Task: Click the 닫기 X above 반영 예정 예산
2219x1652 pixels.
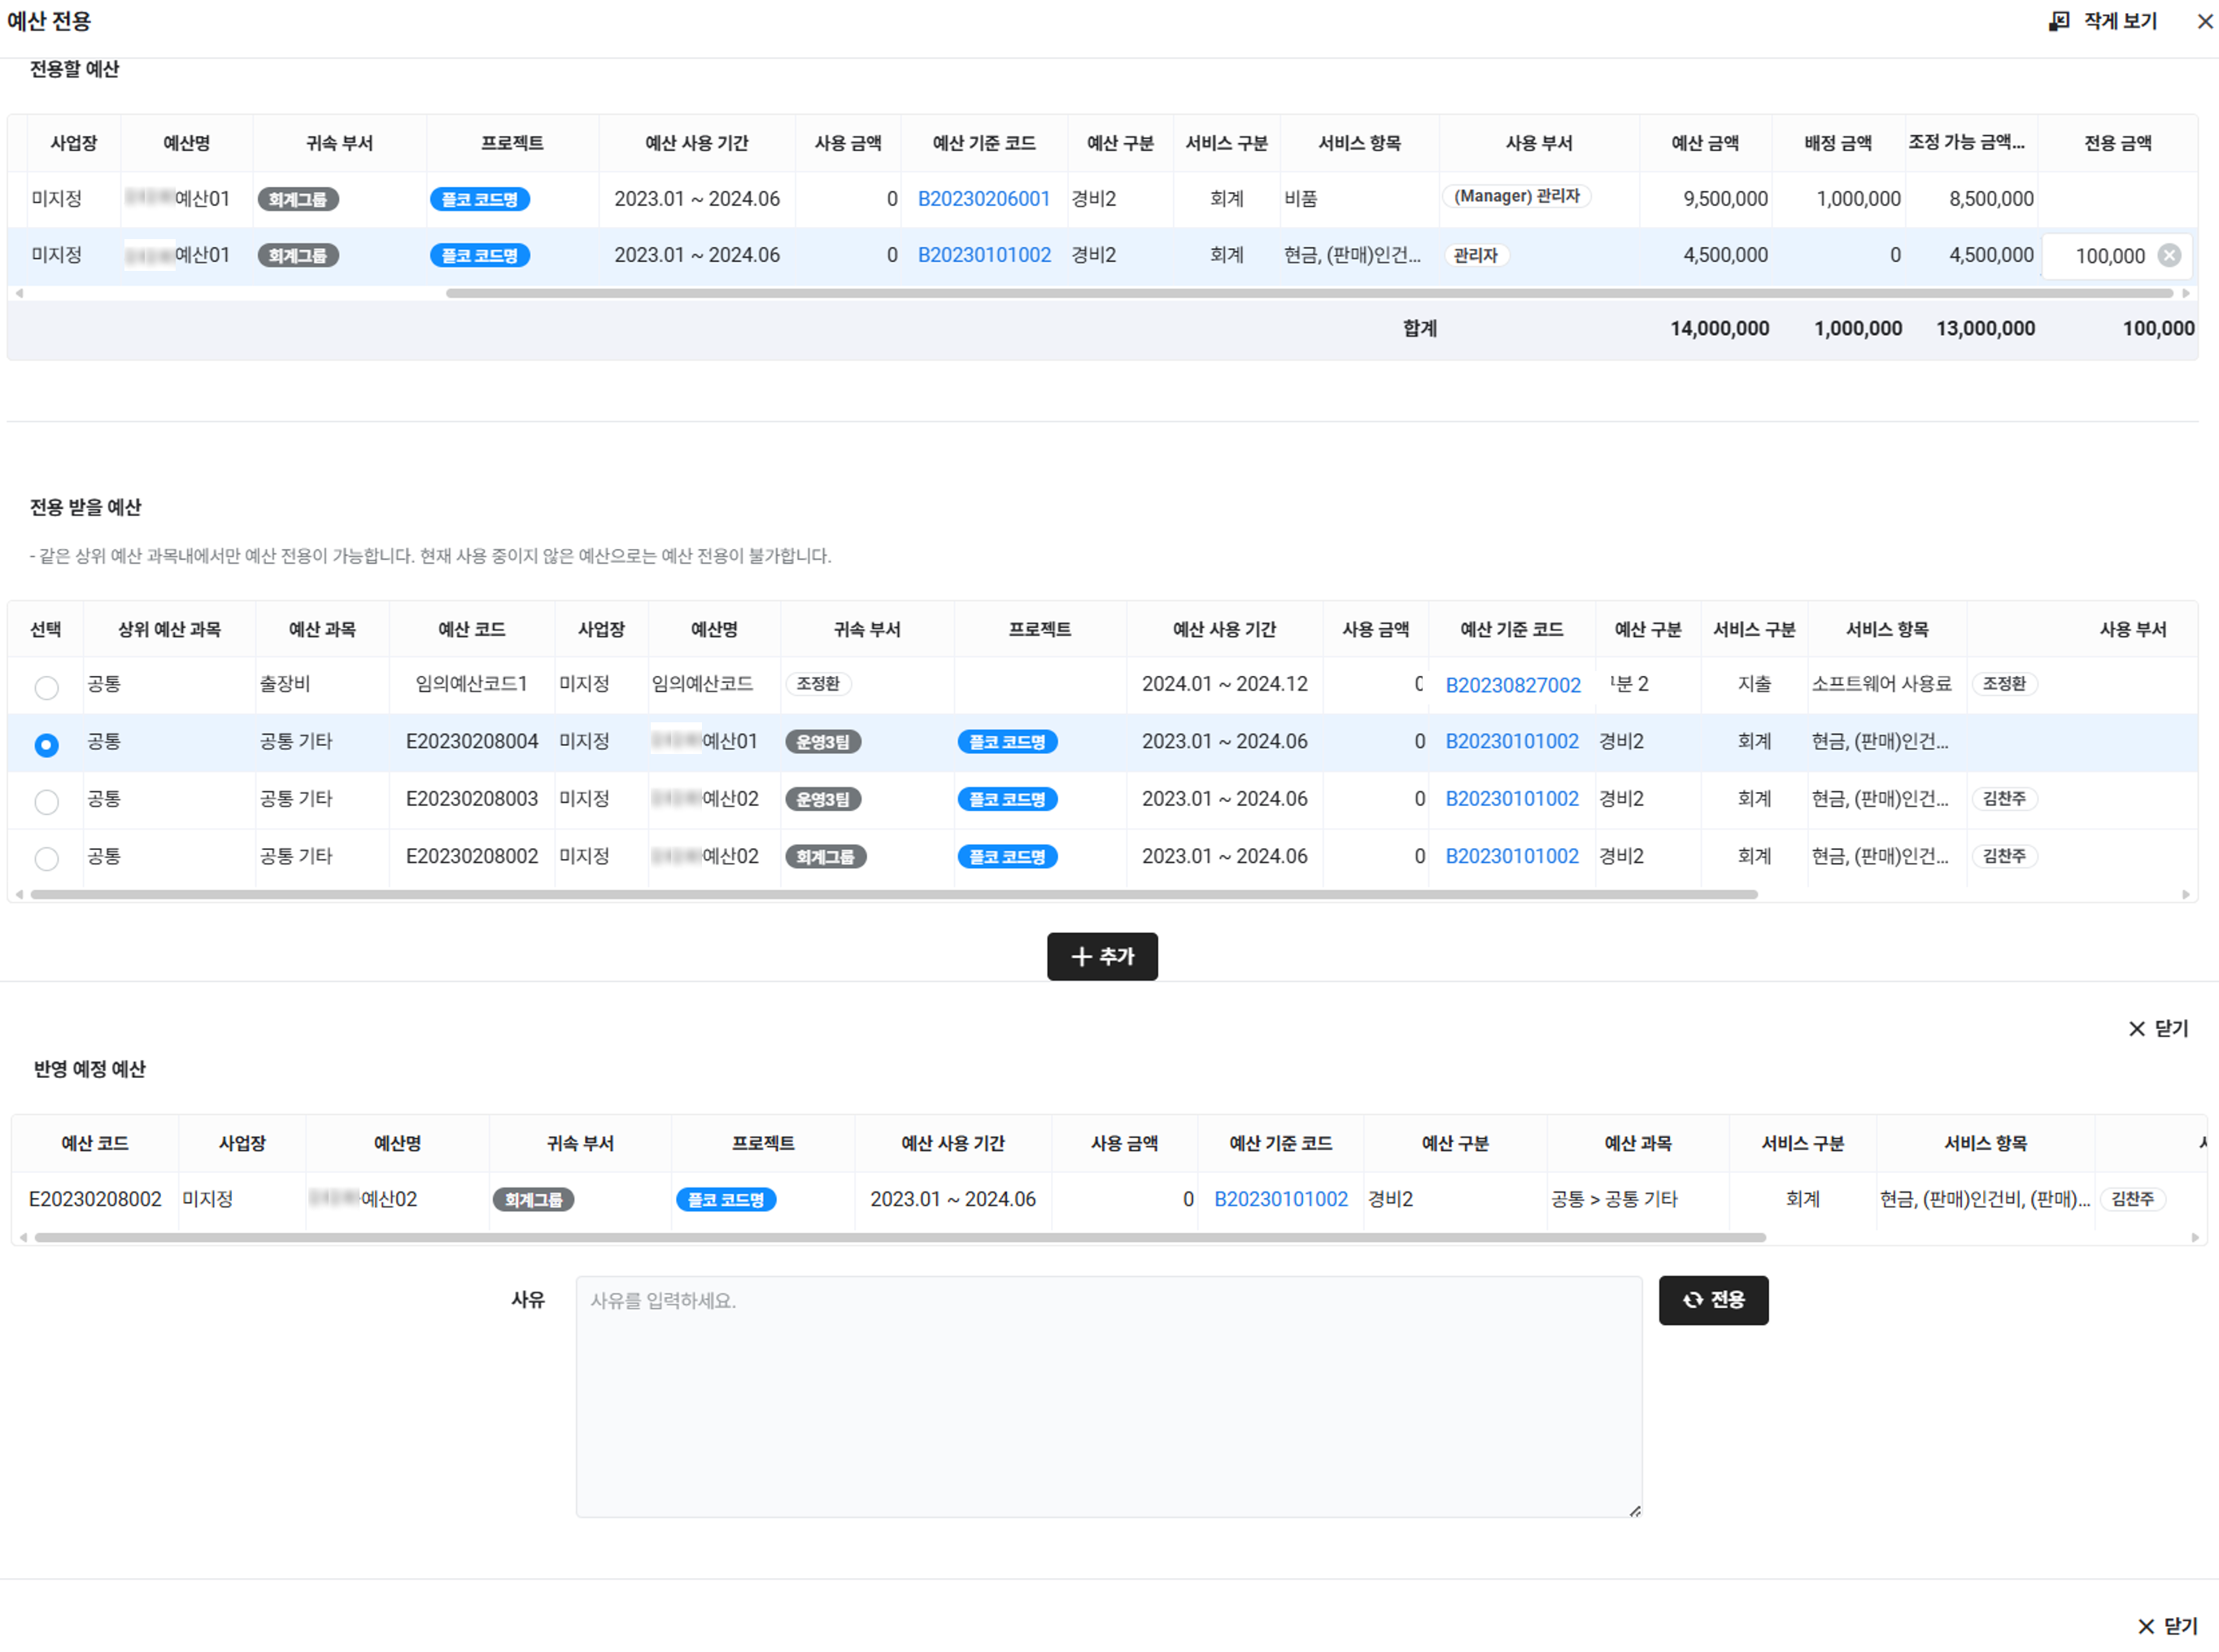Action: pyautogui.click(x=2158, y=1028)
